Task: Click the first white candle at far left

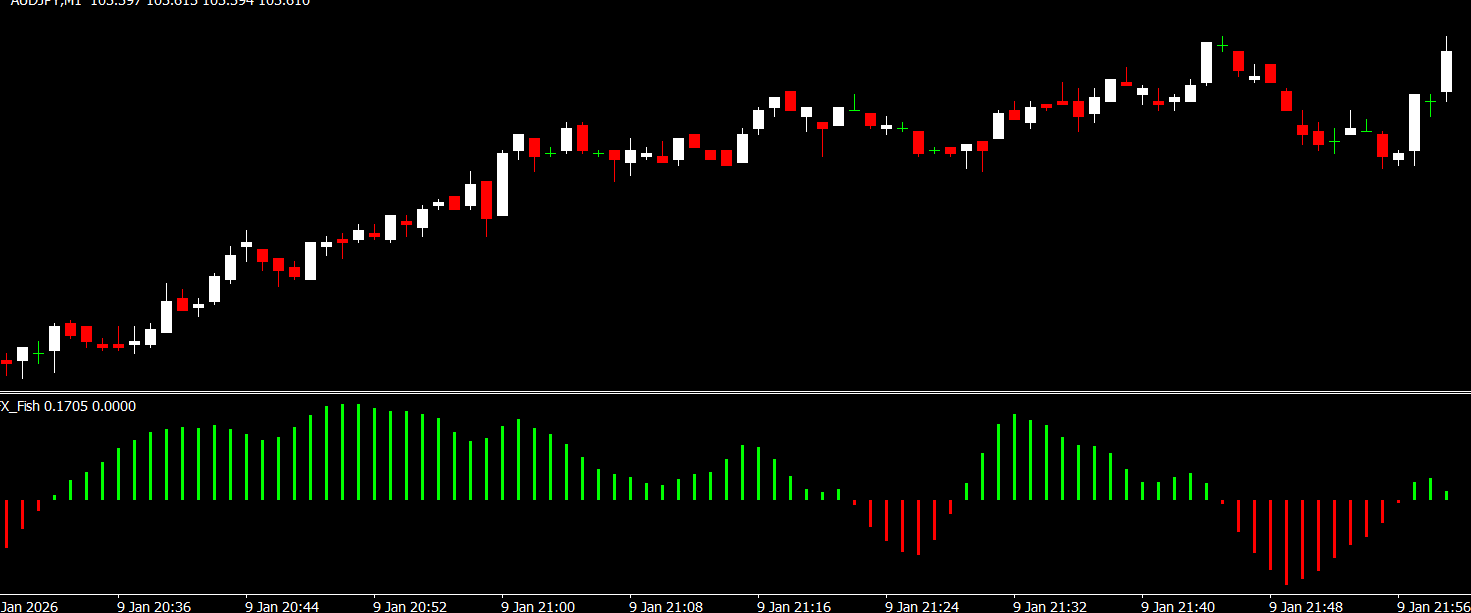Action: pyautogui.click(x=22, y=353)
